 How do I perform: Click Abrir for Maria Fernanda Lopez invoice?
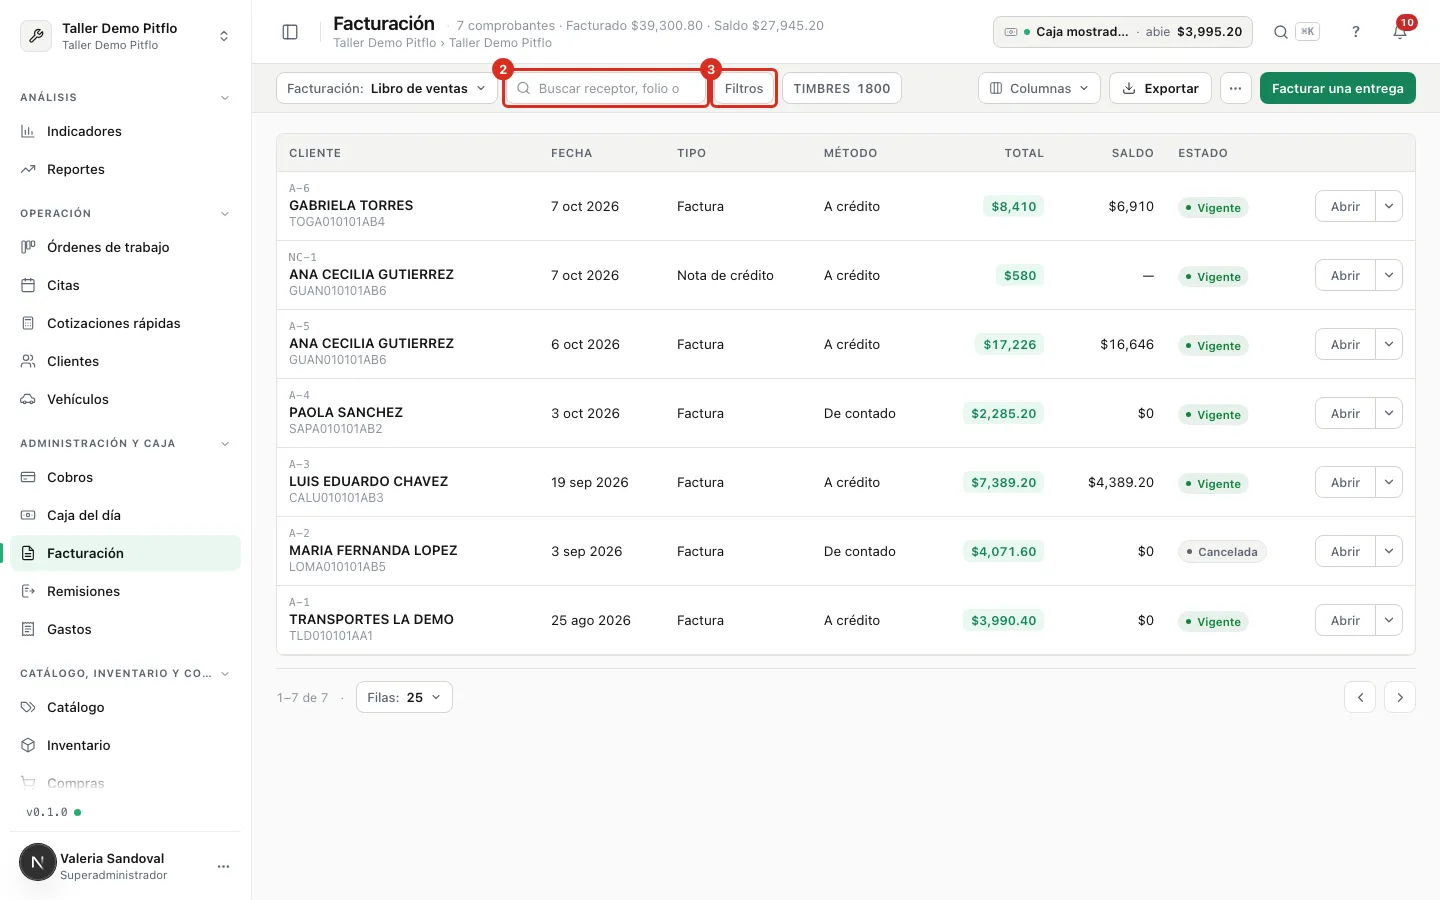point(1345,551)
